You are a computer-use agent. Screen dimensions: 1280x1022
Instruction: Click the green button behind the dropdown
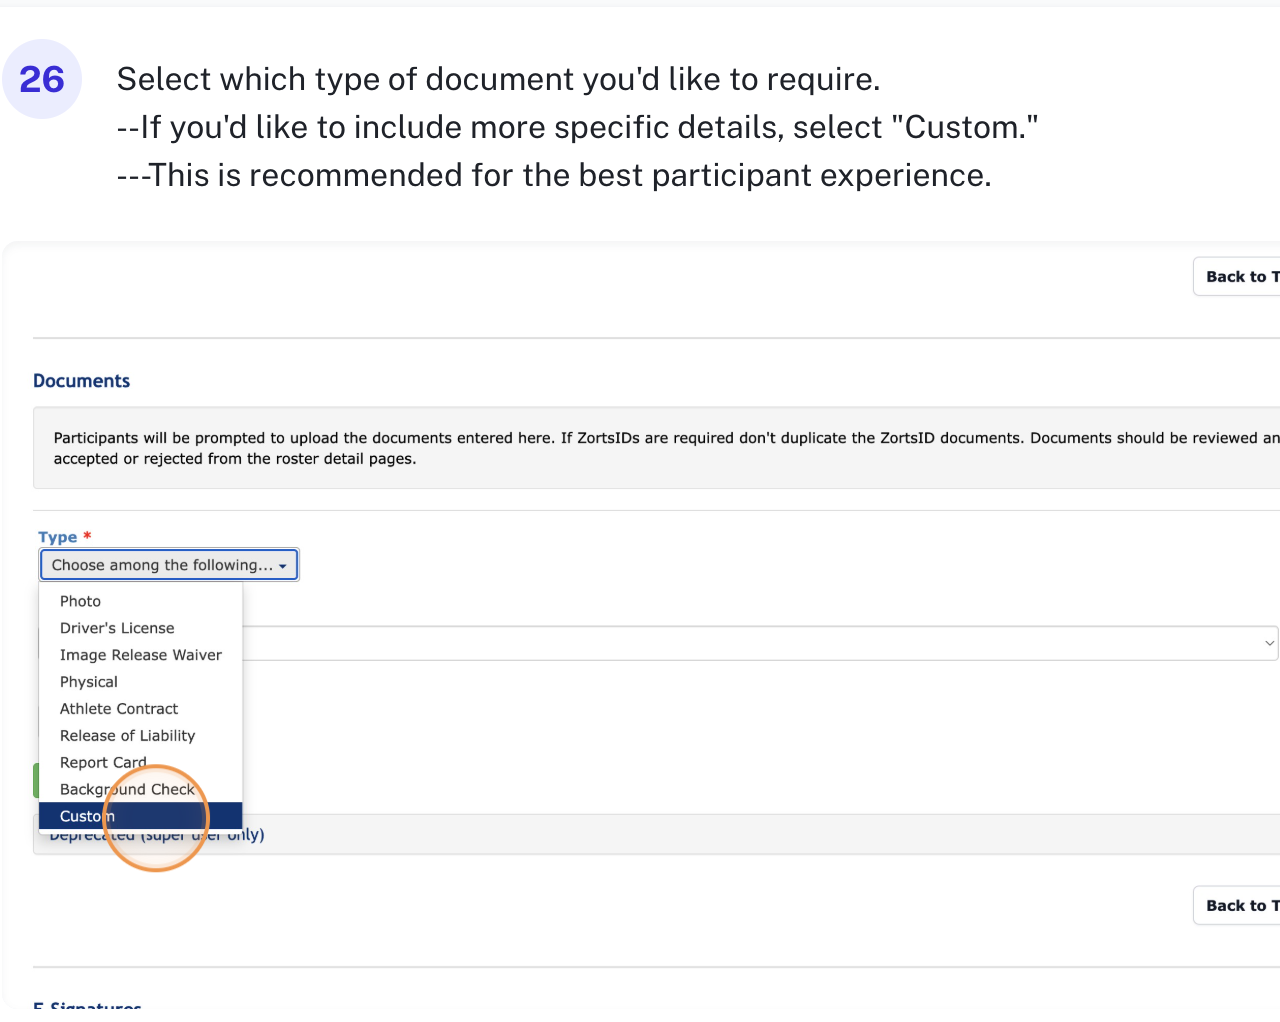pos(36,780)
